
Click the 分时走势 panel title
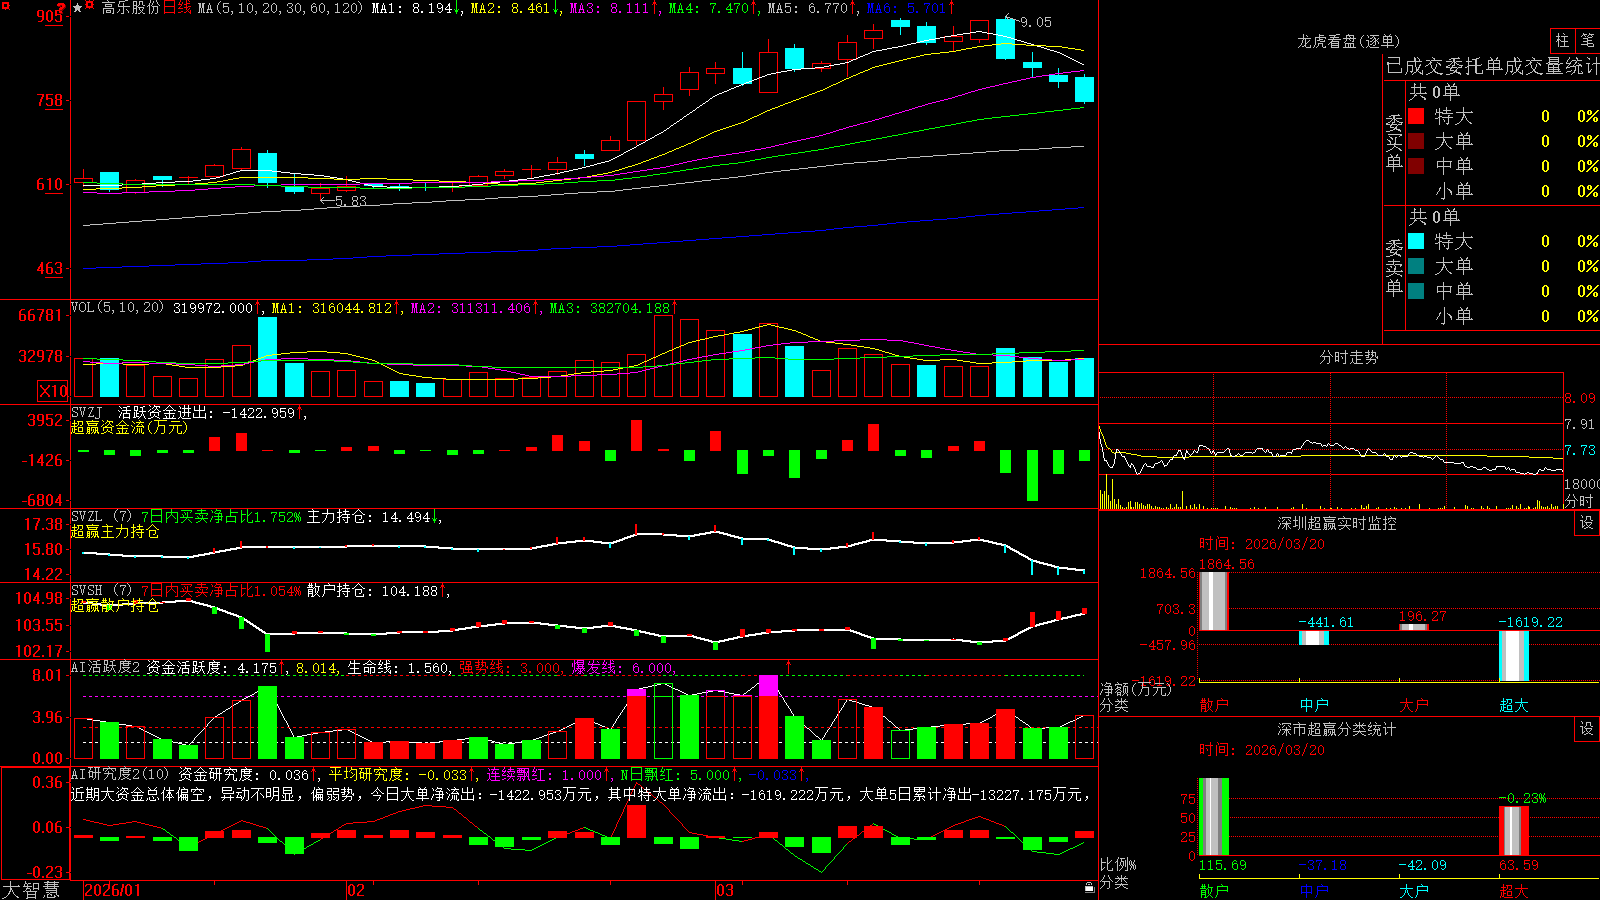1348,357
